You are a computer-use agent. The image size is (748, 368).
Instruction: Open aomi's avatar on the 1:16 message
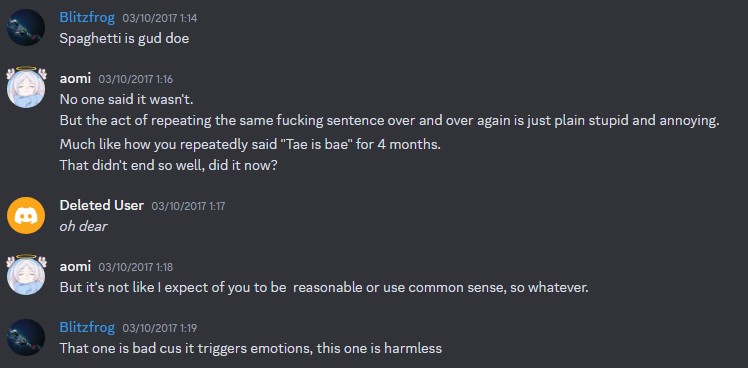pos(26,87)
